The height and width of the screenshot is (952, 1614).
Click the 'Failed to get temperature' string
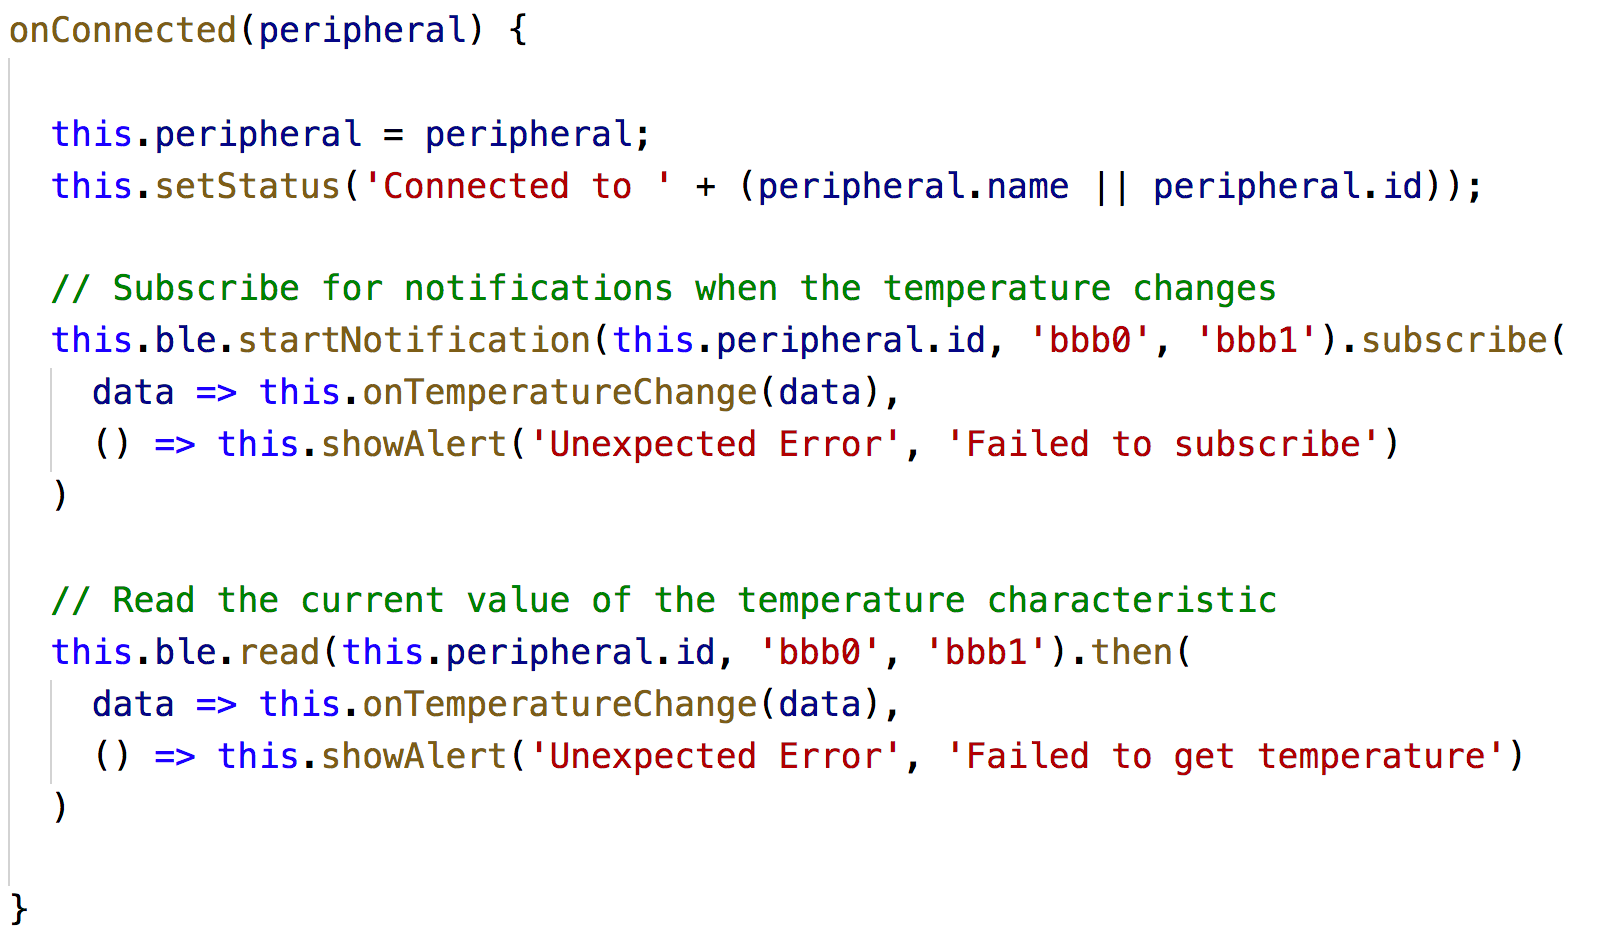point(1226,756)
